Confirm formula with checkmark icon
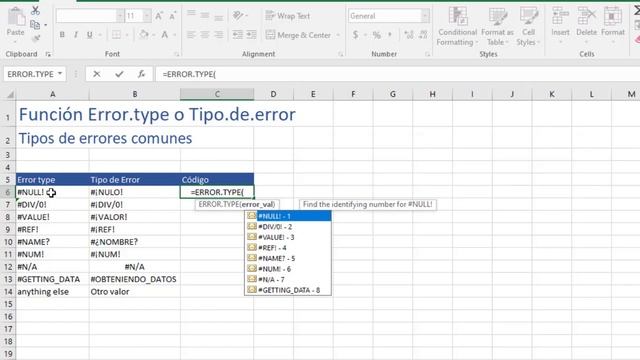Viewport: 640px width, 360px height. [119, 74]
